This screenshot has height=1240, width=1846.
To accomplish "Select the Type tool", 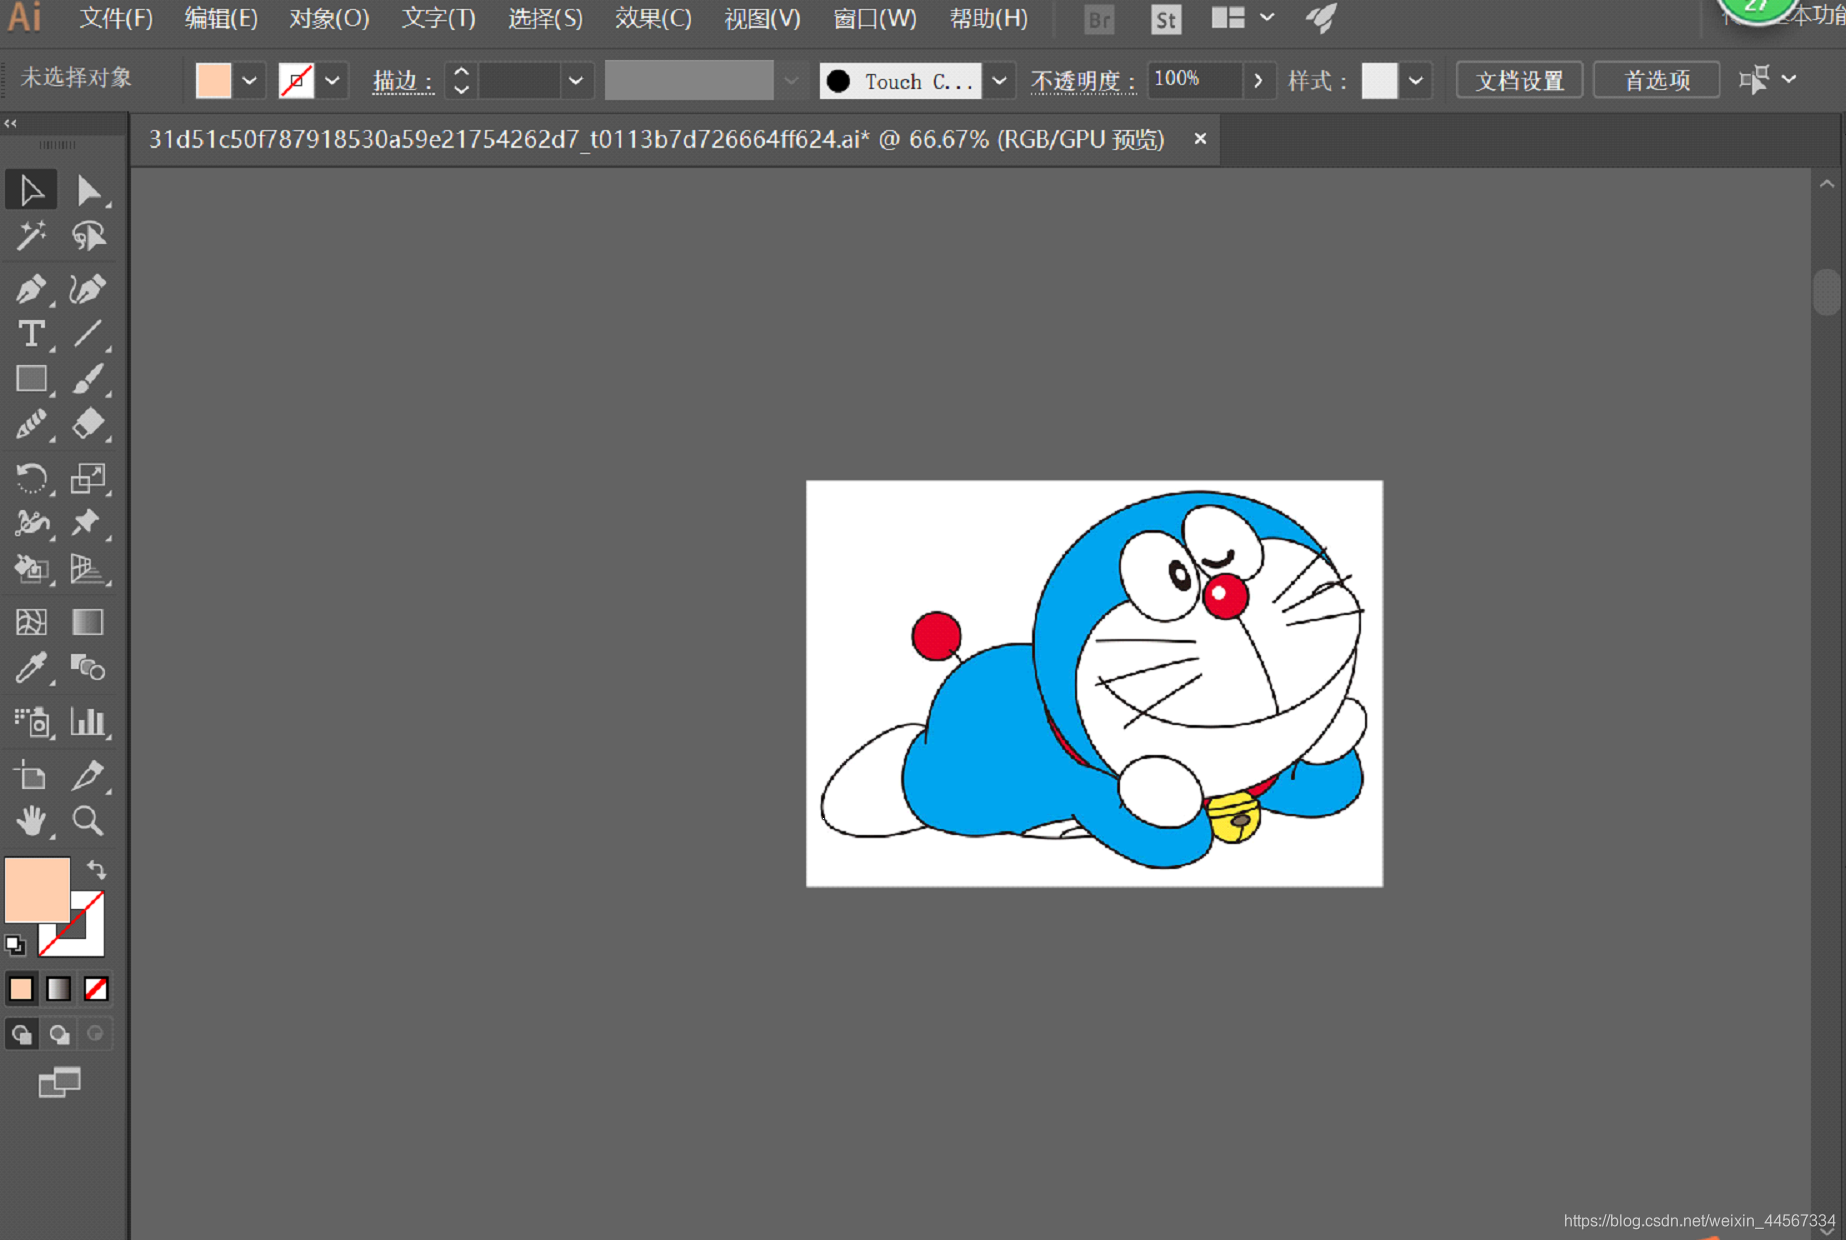I will pyautogui.click(x=31, y=334).
